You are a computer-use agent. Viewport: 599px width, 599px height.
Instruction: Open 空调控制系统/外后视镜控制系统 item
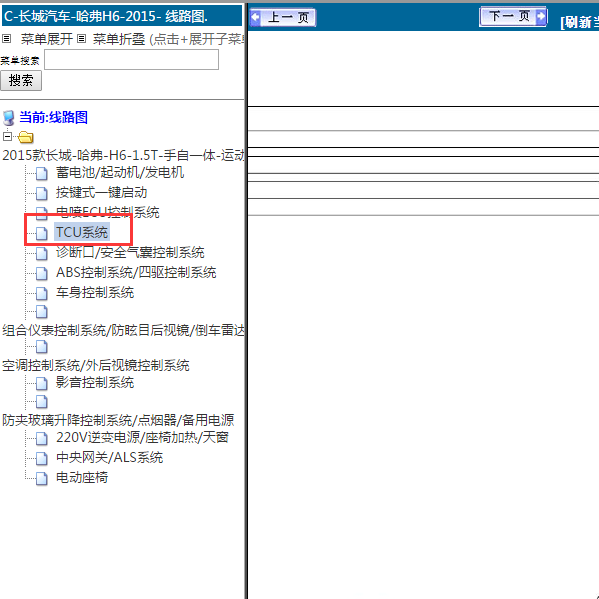pos(96,366)
